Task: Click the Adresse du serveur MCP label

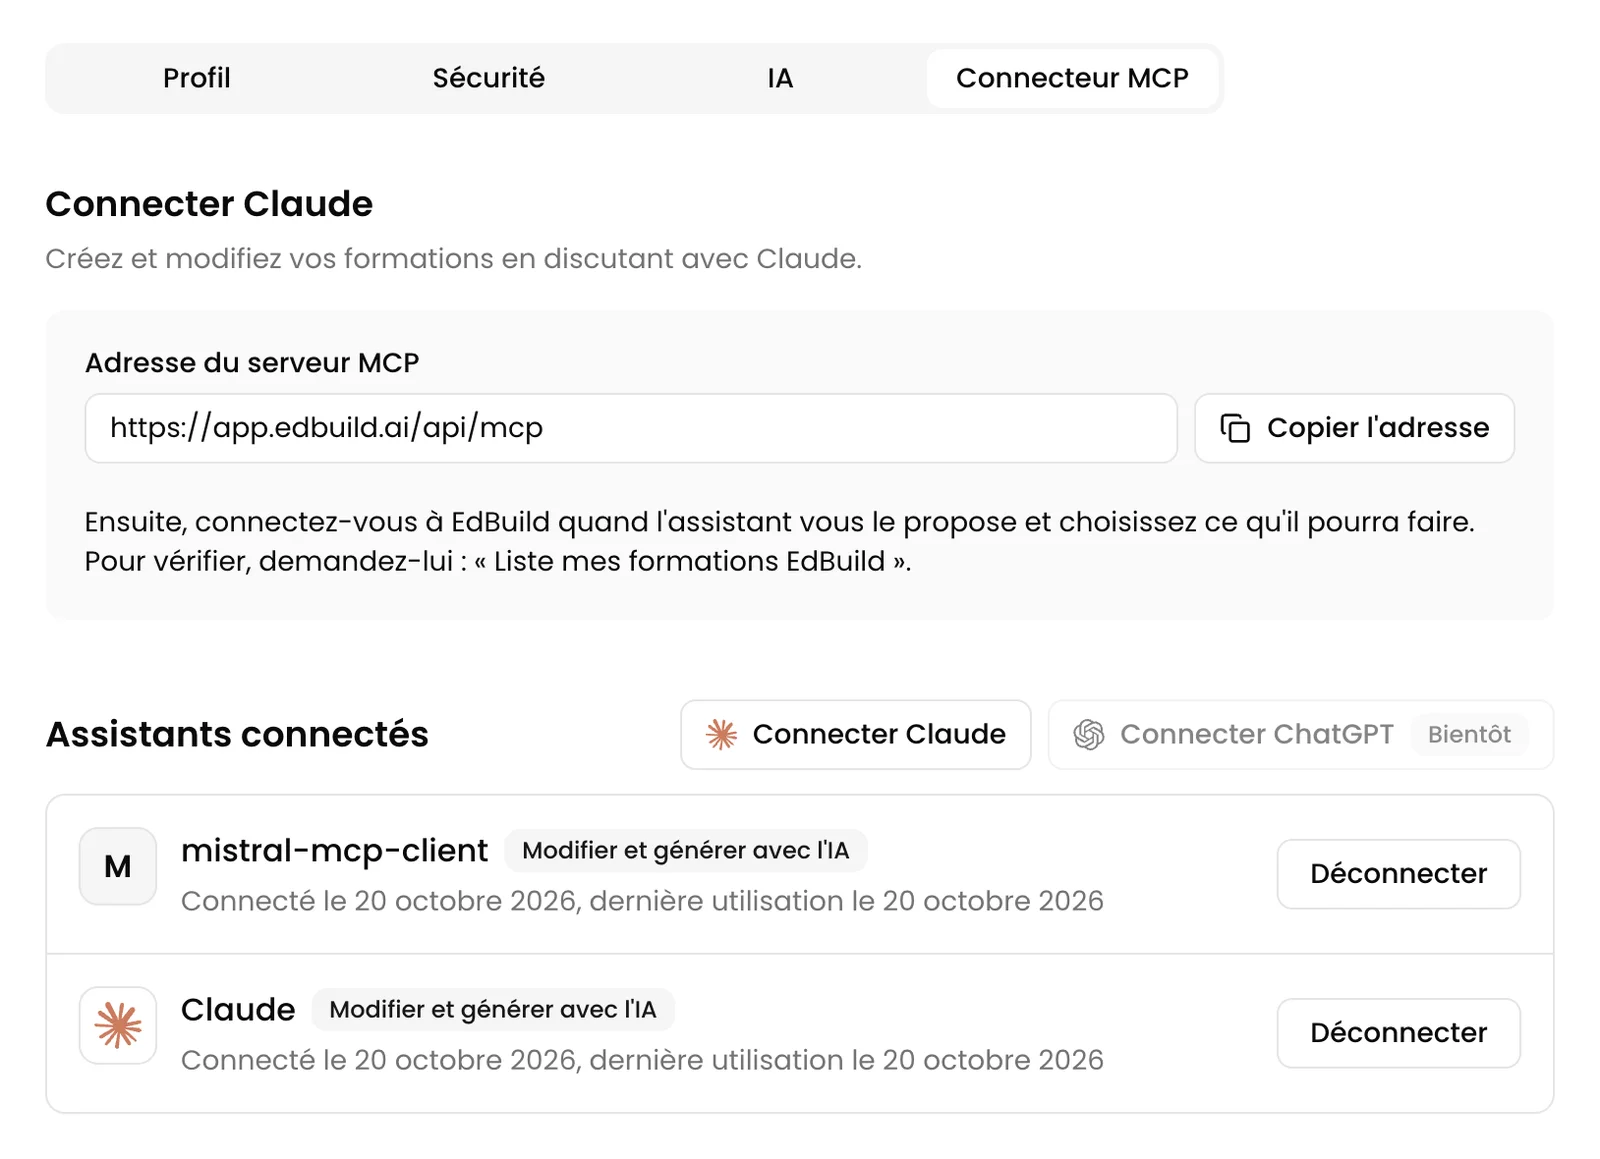Action: click(252, 363)
